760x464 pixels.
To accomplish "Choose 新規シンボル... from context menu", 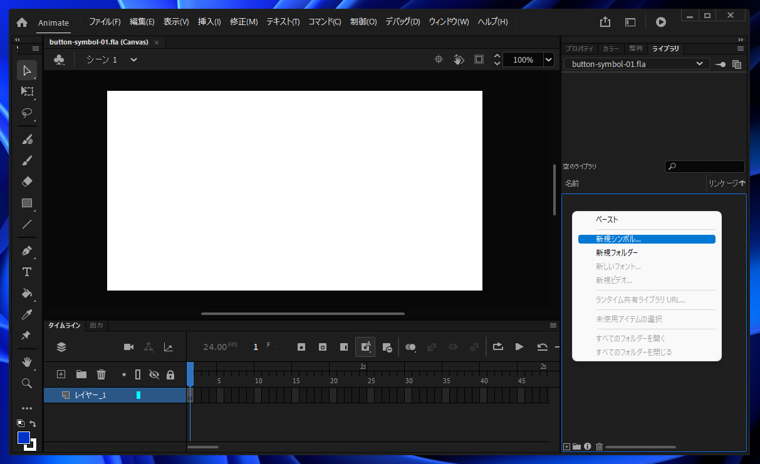I will [647, 239].
